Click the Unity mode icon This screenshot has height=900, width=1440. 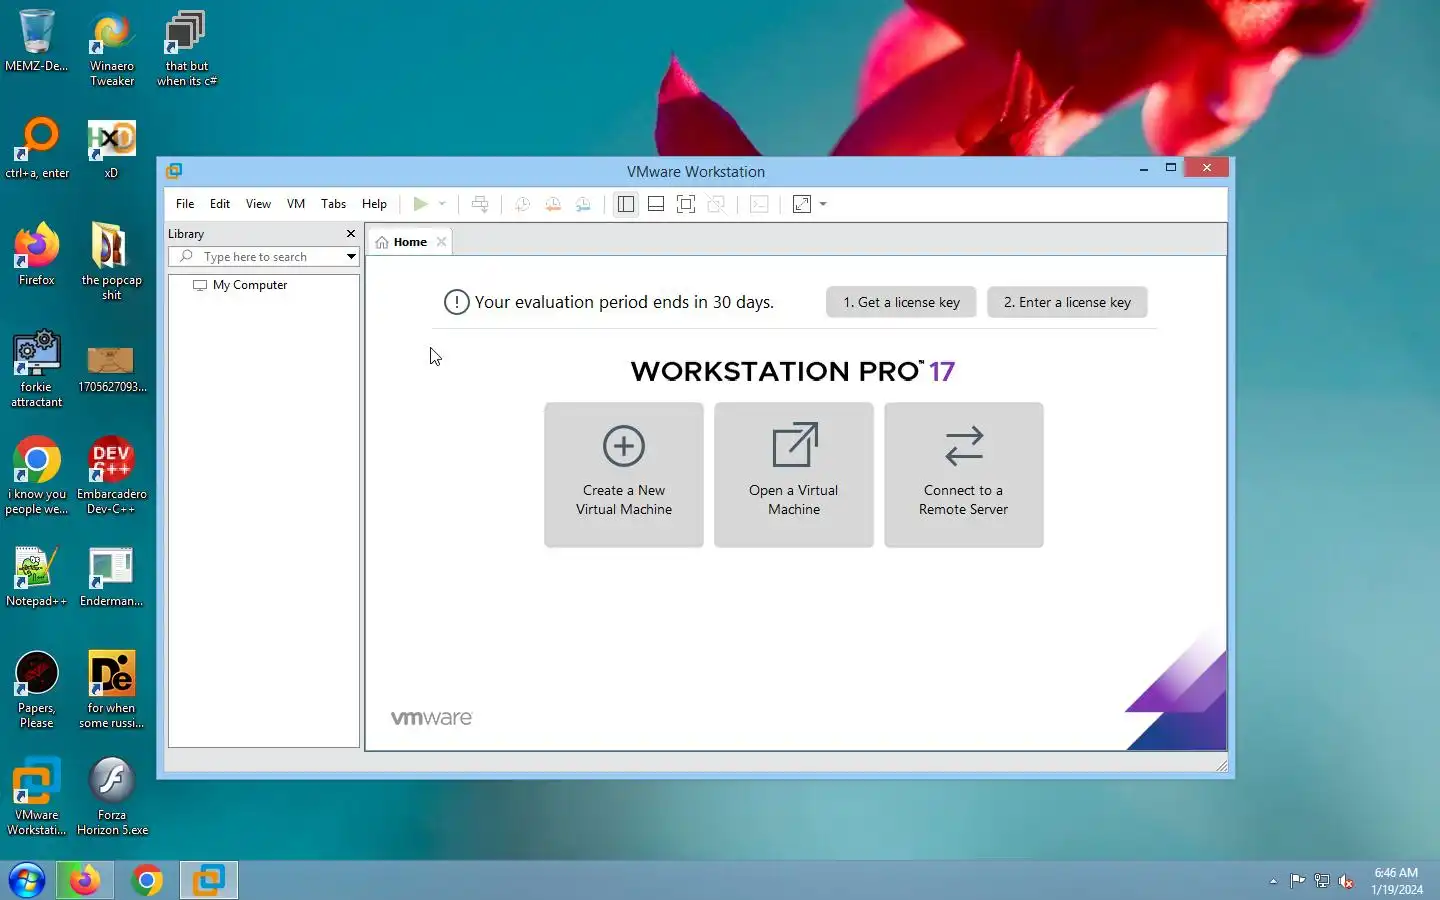(716, 204)
